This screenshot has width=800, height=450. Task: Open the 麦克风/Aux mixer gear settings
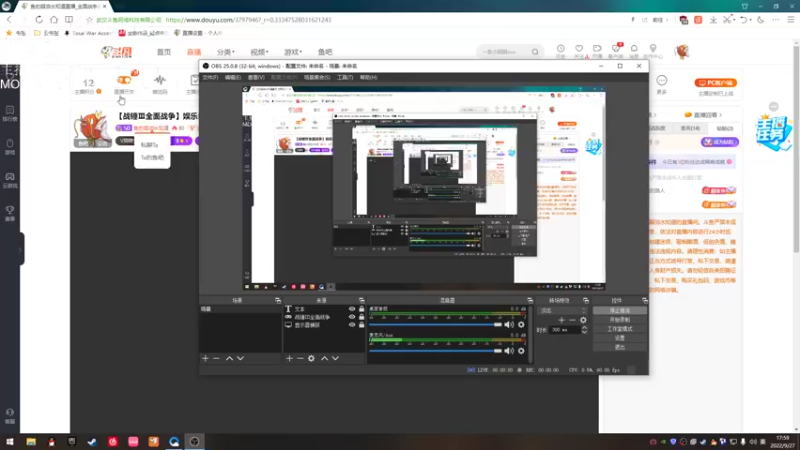pos(521,351)
